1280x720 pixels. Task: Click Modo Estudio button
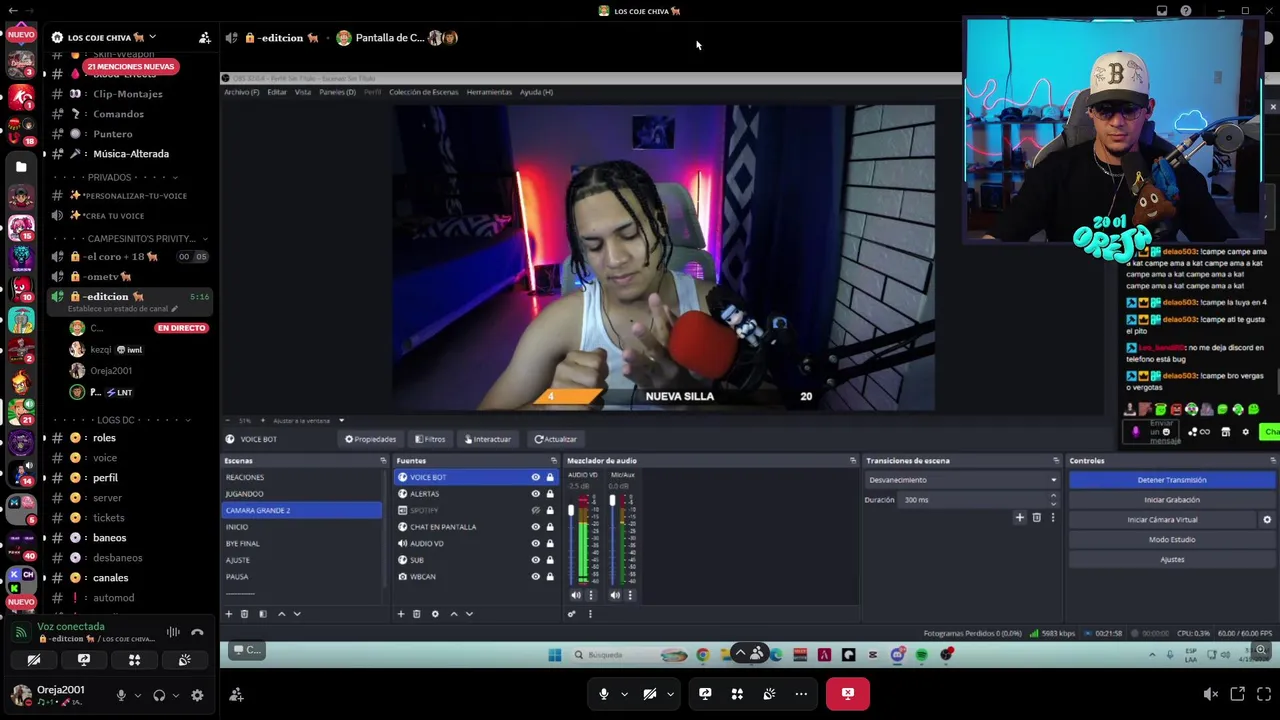click(x=1172, y=540)
